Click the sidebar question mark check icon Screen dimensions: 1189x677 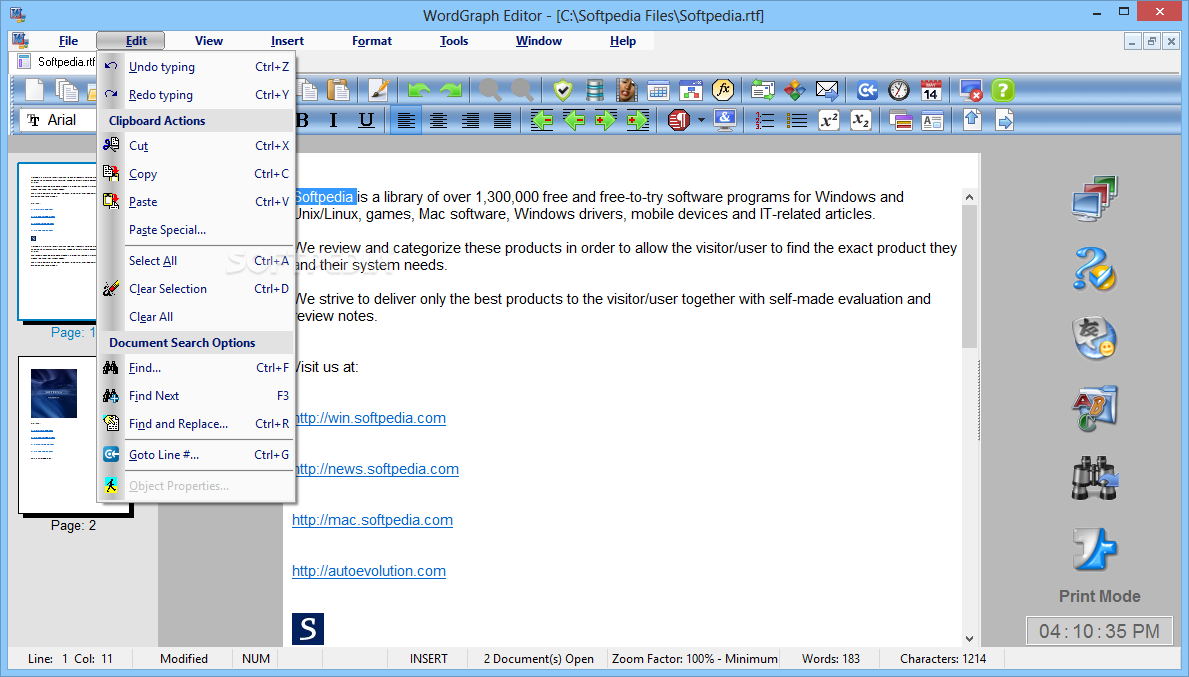tap(1095, 268)
